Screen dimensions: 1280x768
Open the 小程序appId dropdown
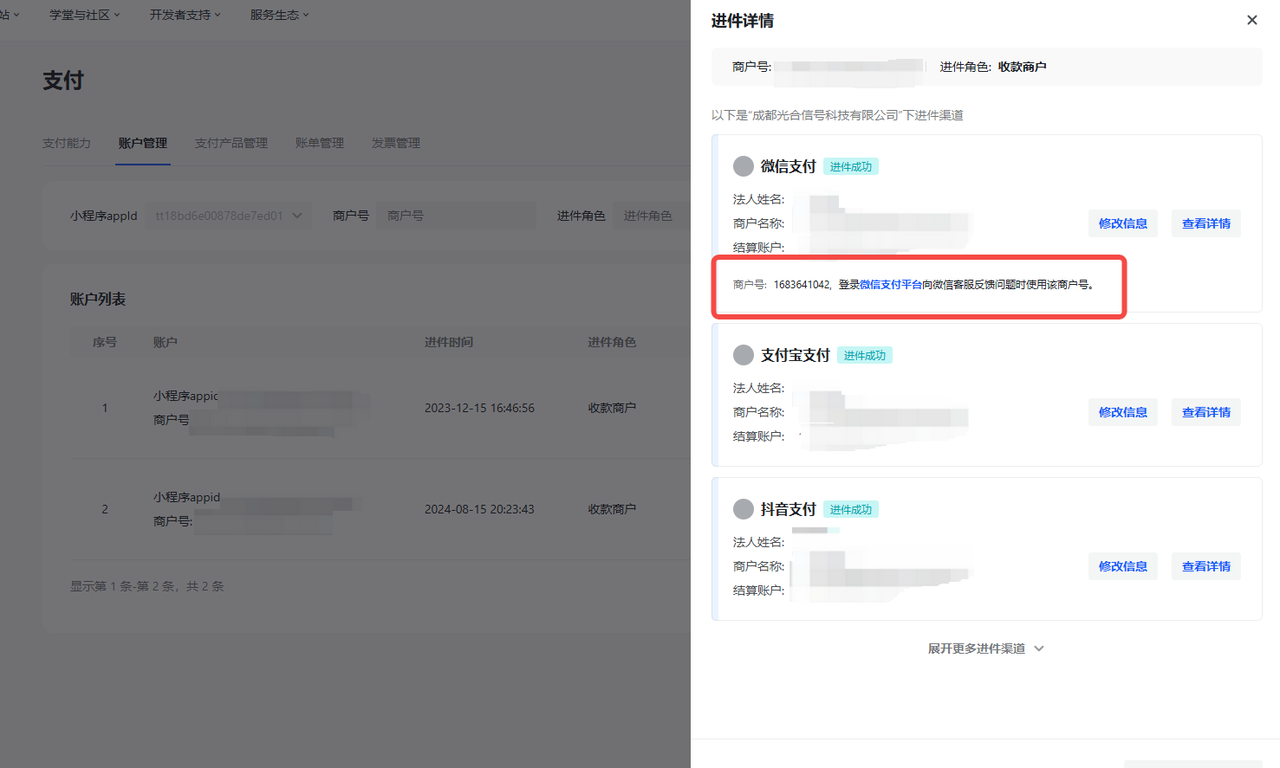point(228,215)
